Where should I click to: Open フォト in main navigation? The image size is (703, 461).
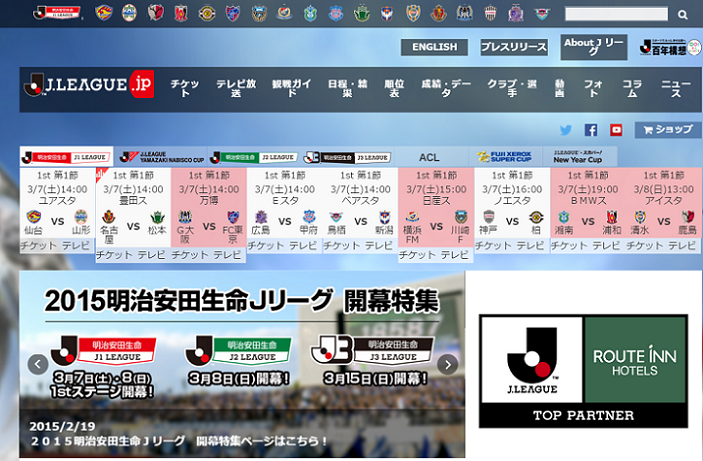594,88
